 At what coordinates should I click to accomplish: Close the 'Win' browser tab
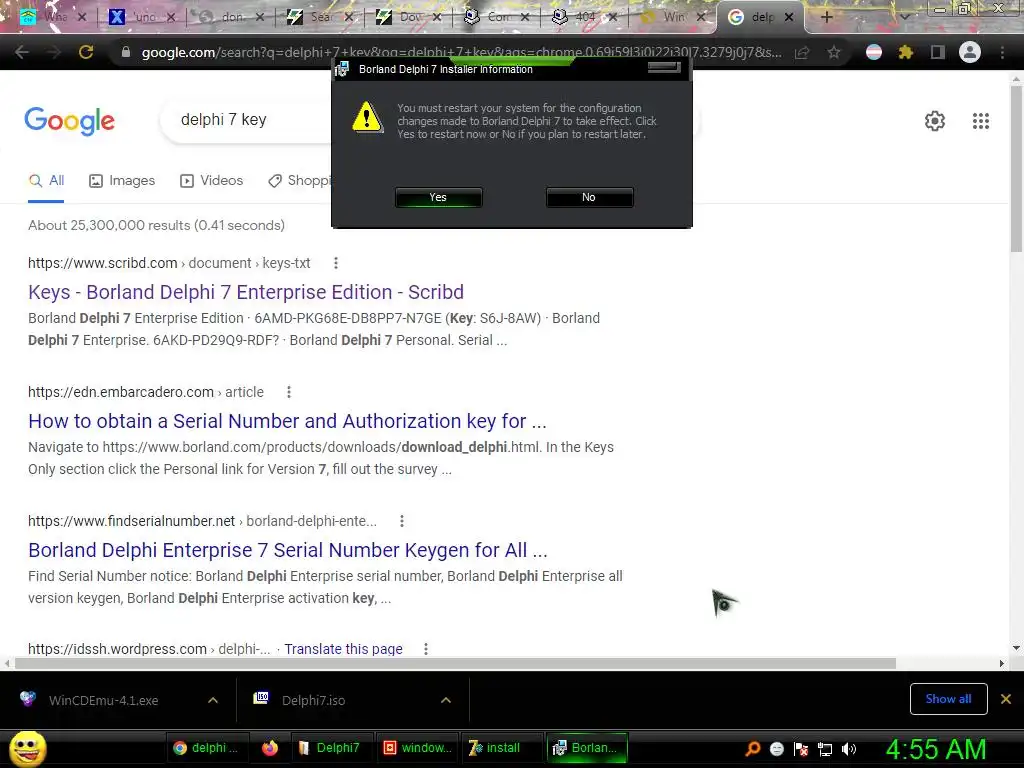click(x=701, y=17)
